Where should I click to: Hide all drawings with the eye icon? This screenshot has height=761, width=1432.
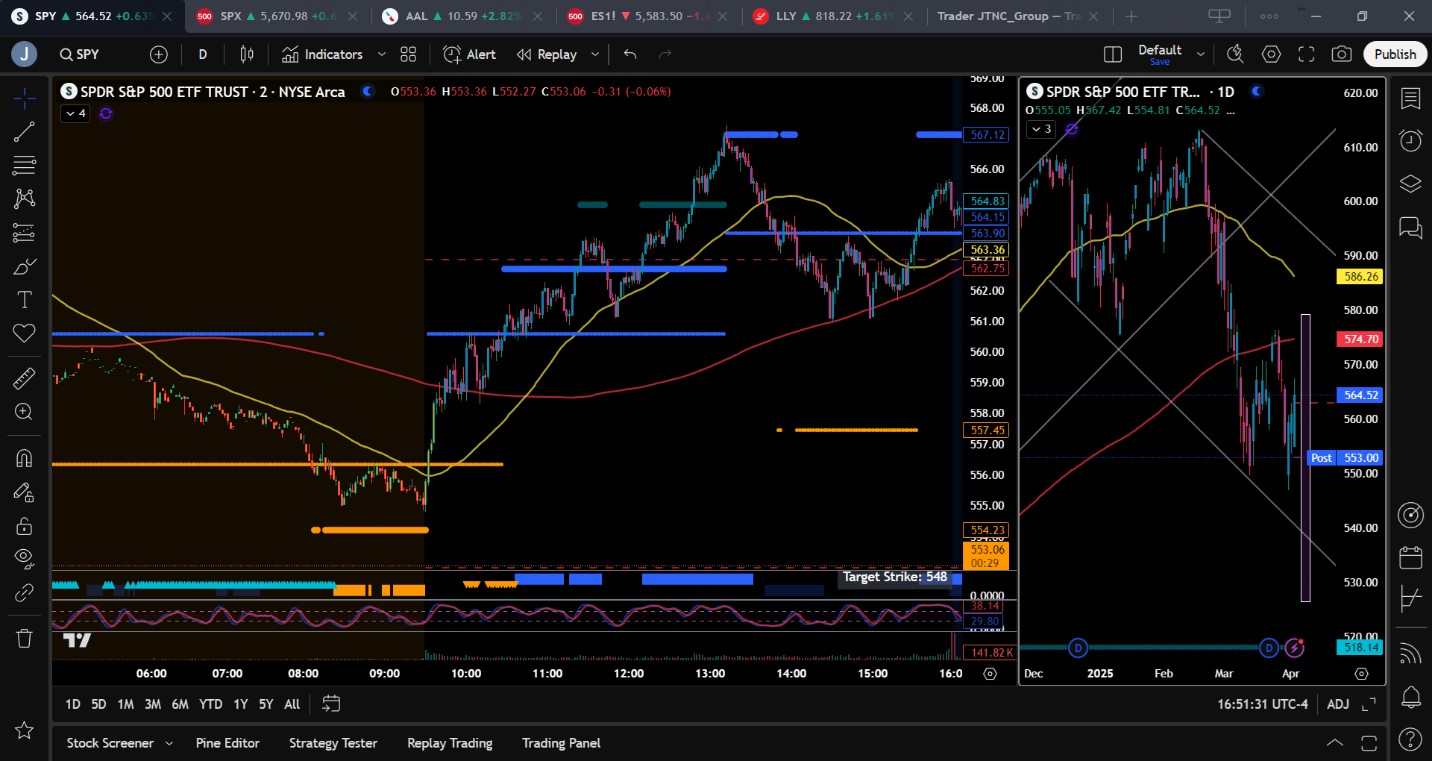(x=24, y=559)
